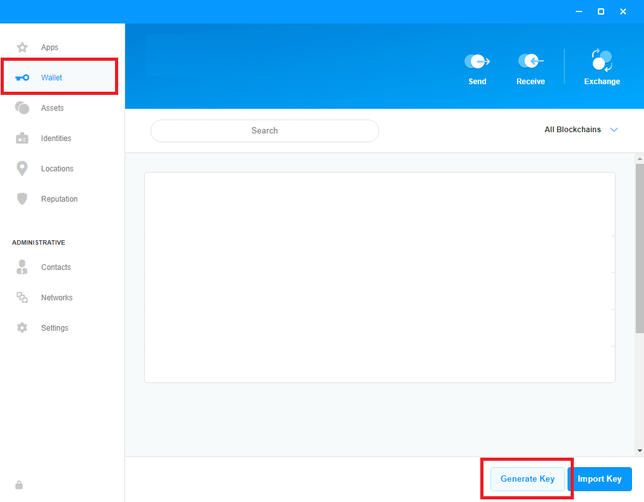This screenshot has height=502, width=644.
Task: Click the Import Key button
Action: point(599,479)
